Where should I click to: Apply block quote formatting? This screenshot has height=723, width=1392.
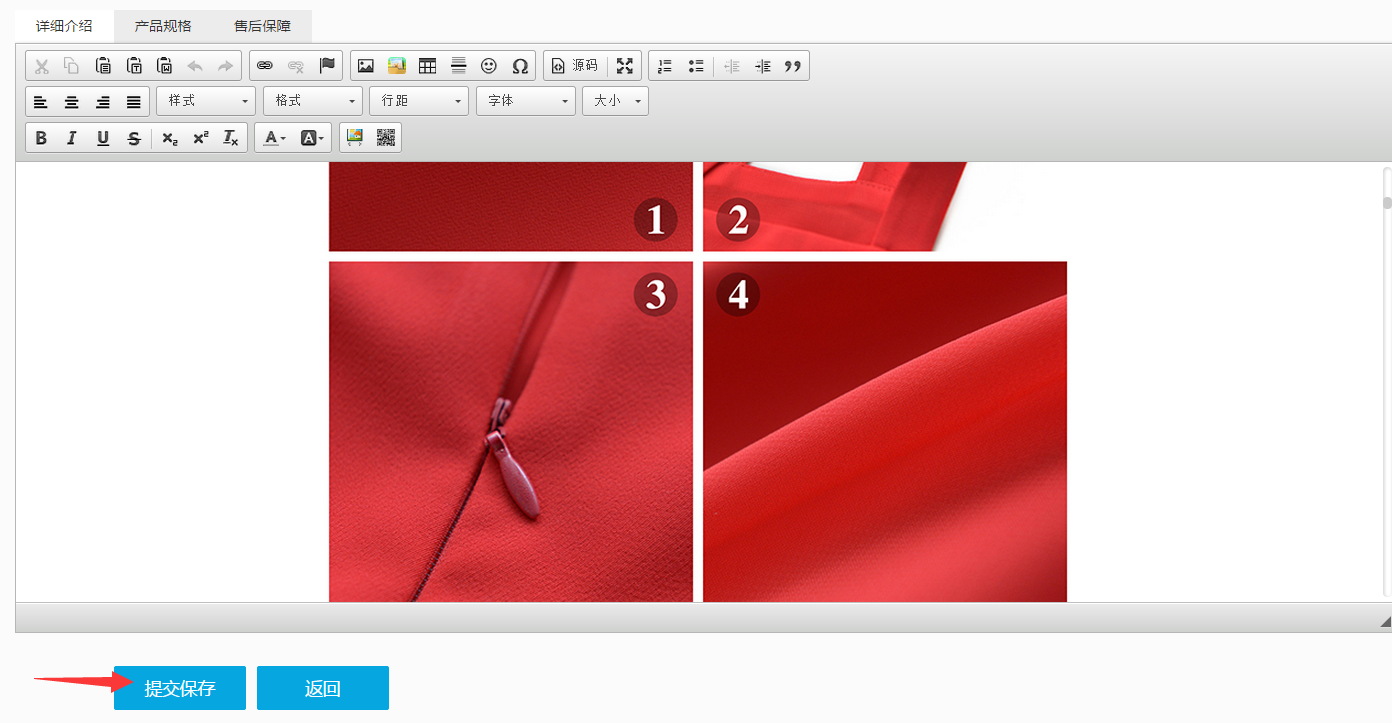(x=793, y=66)
